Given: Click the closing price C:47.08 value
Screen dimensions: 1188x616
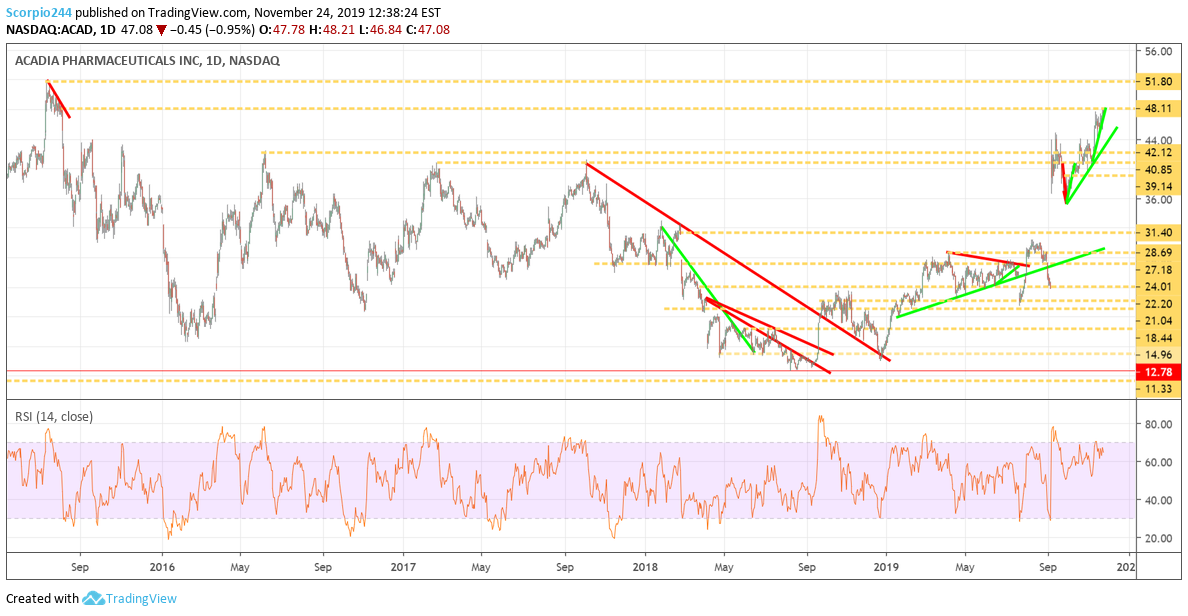Looking at the screenshot, I should point(427,30).
